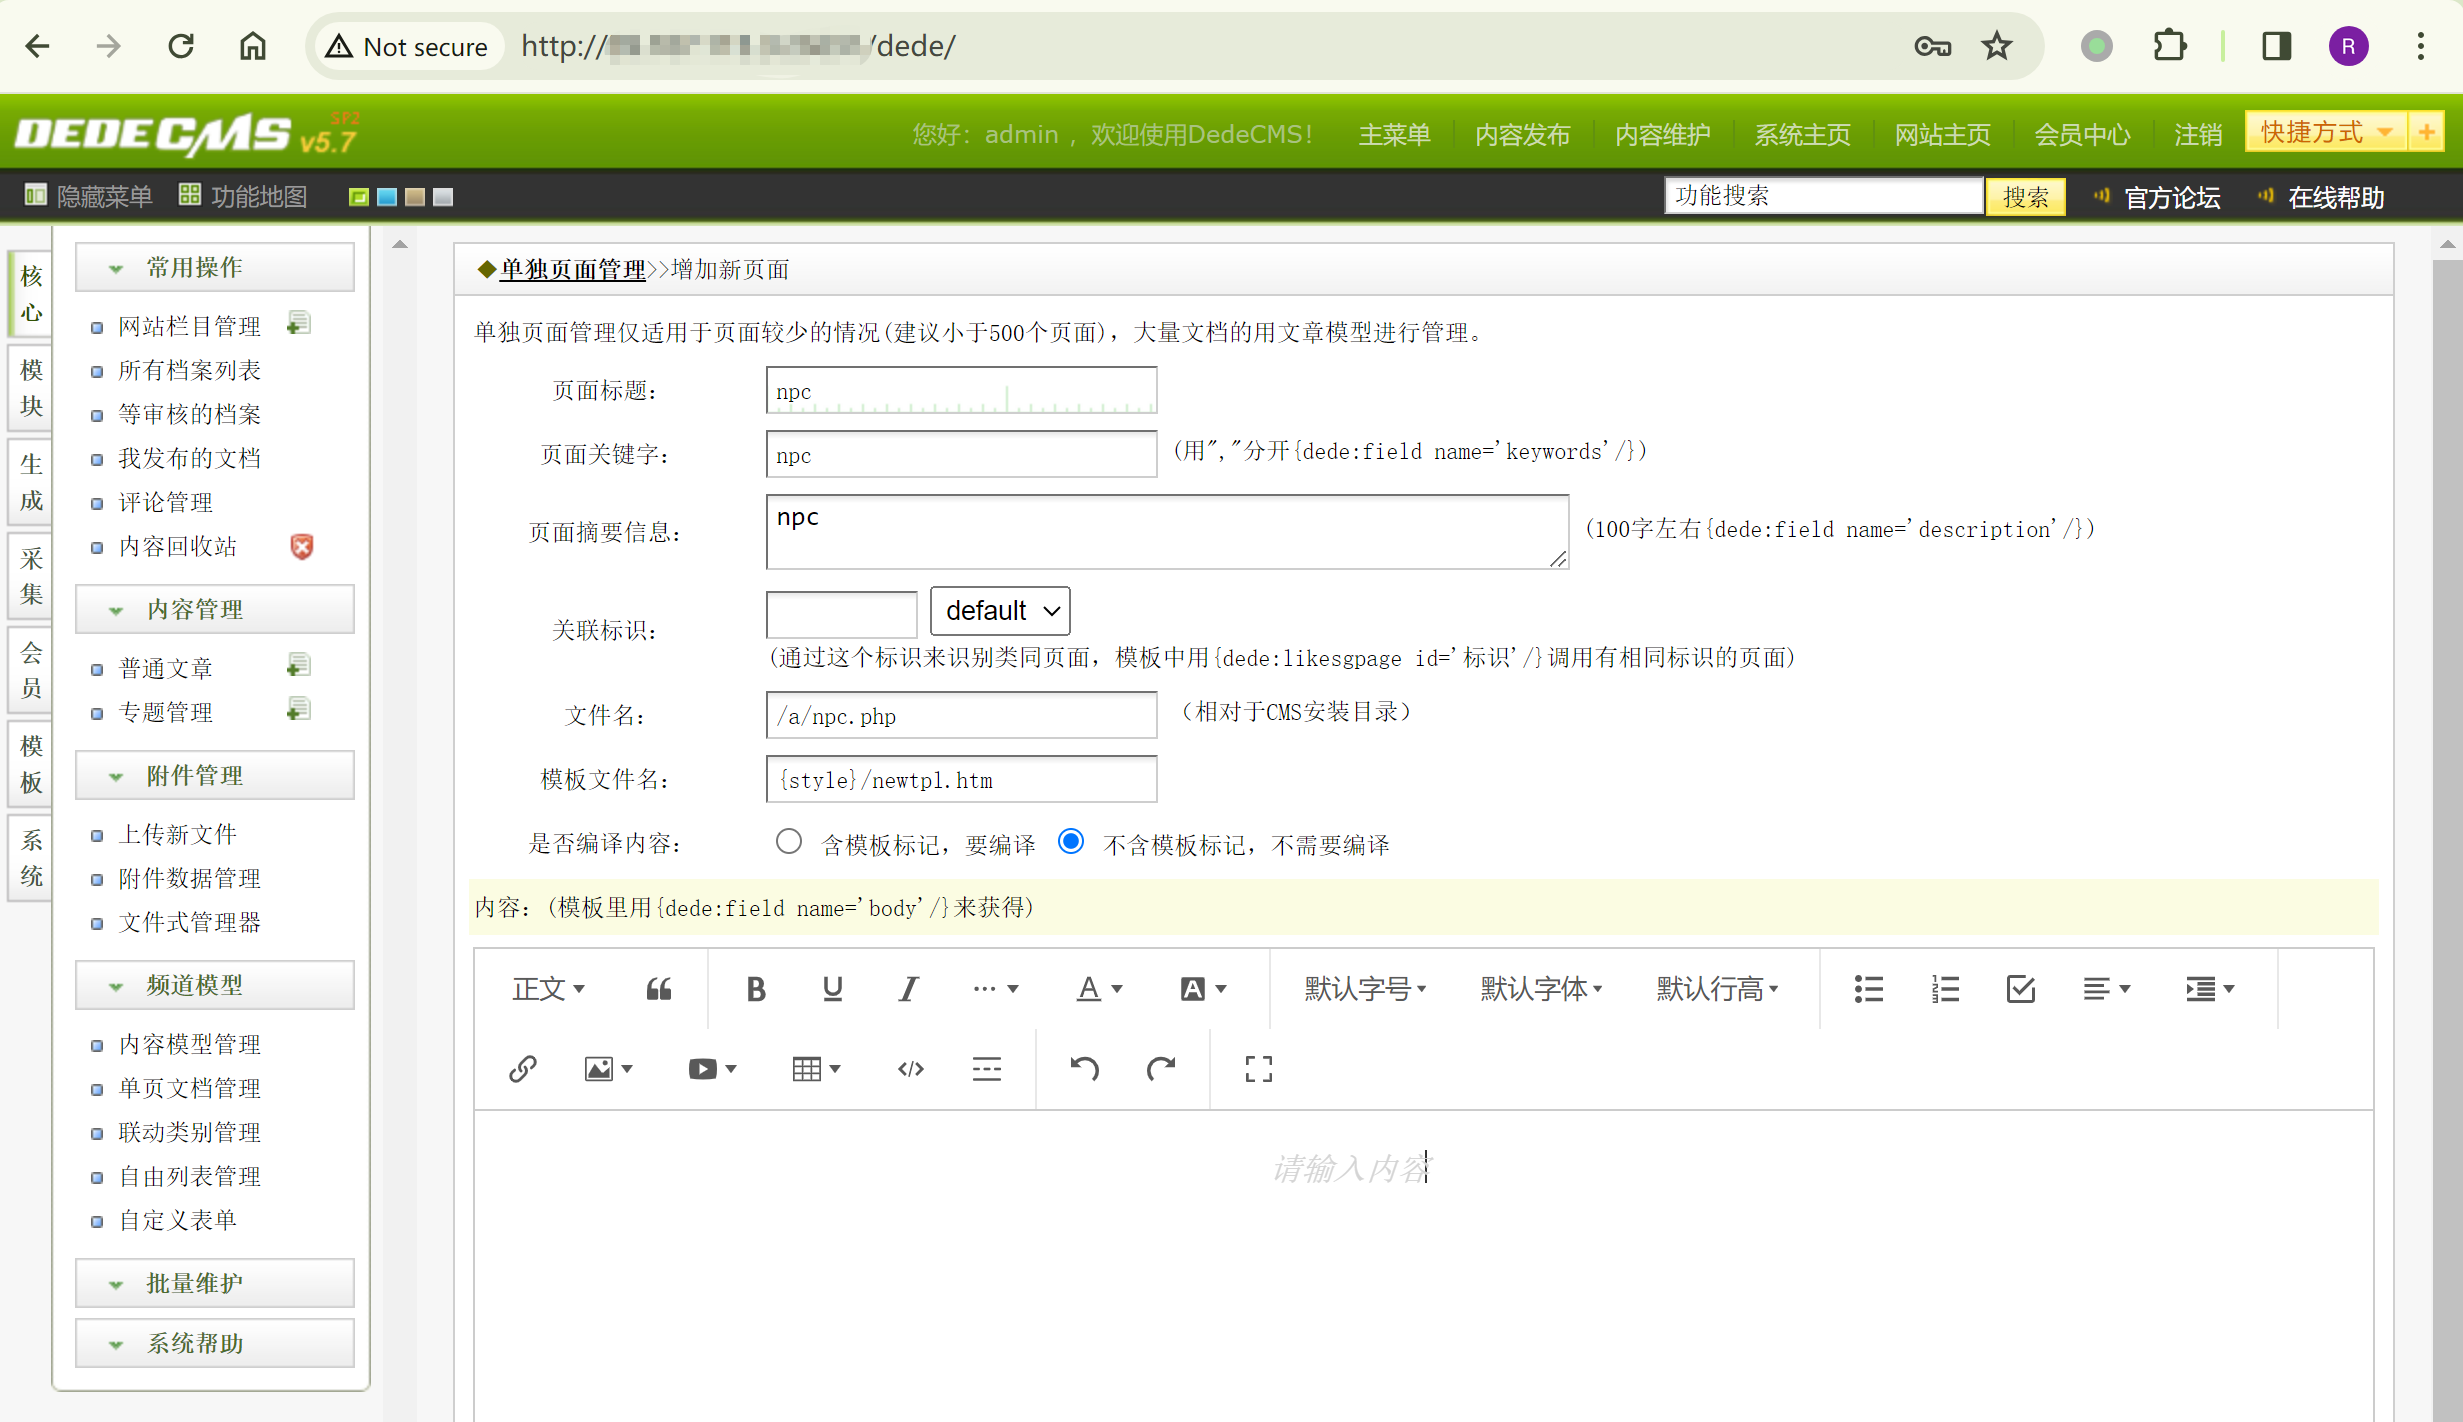Insert a bulleted list

coord(1868,989)
